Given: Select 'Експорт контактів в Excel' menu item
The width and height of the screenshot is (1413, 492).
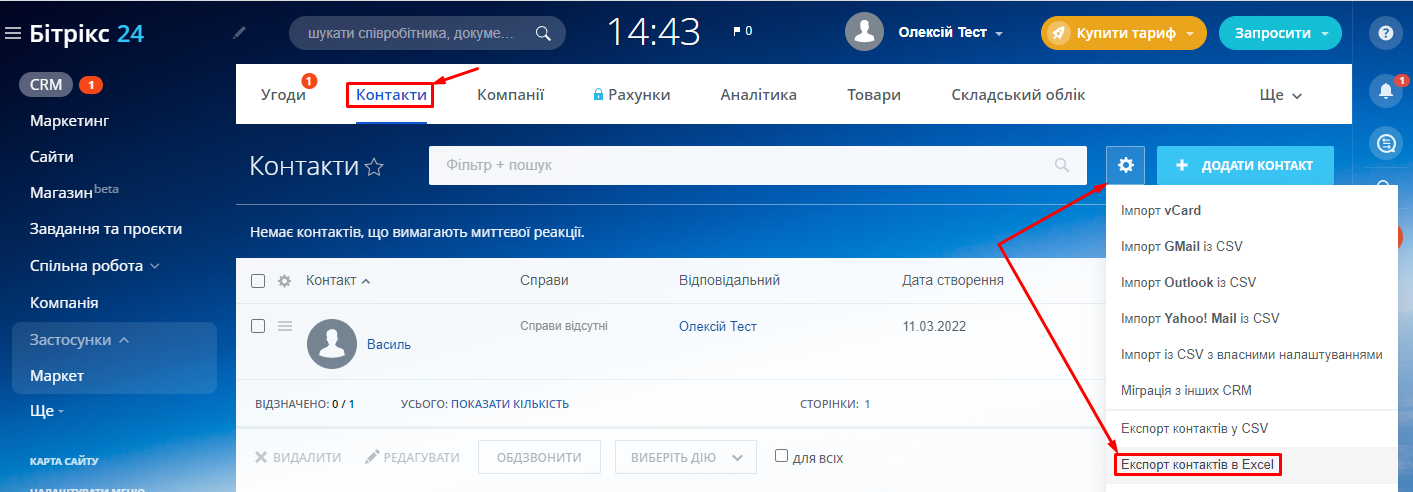Looking at the screenshot, I should 1196,465.
